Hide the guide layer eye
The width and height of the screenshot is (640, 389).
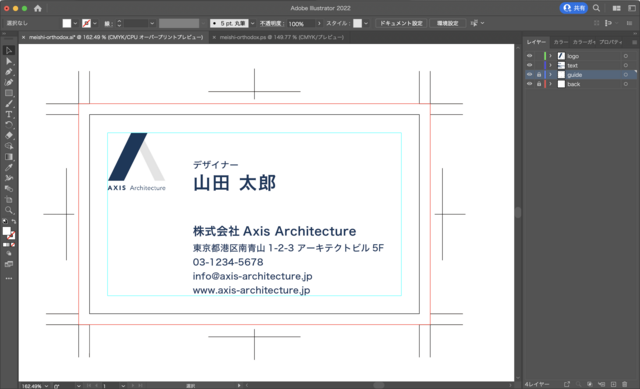point(529,75)
